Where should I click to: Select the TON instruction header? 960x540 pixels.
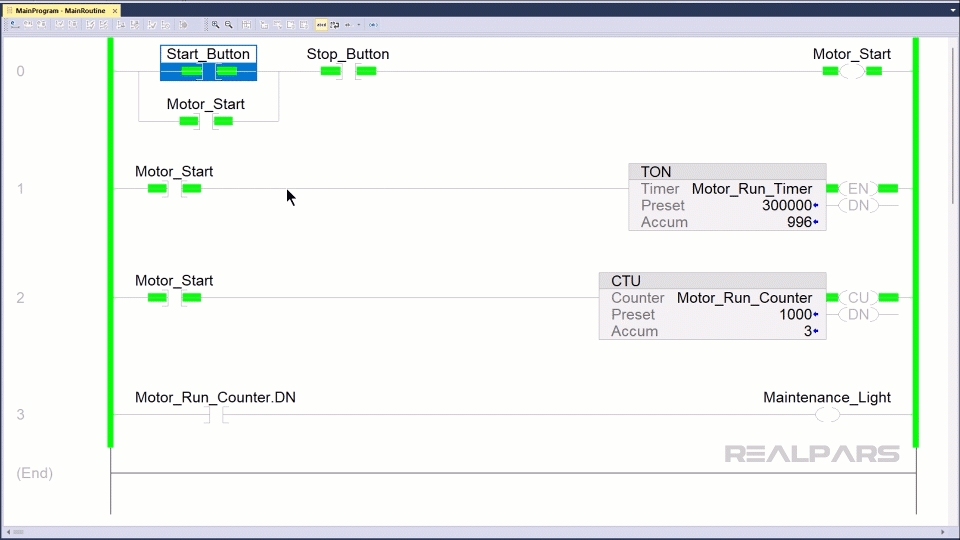(x=727, y=172)
